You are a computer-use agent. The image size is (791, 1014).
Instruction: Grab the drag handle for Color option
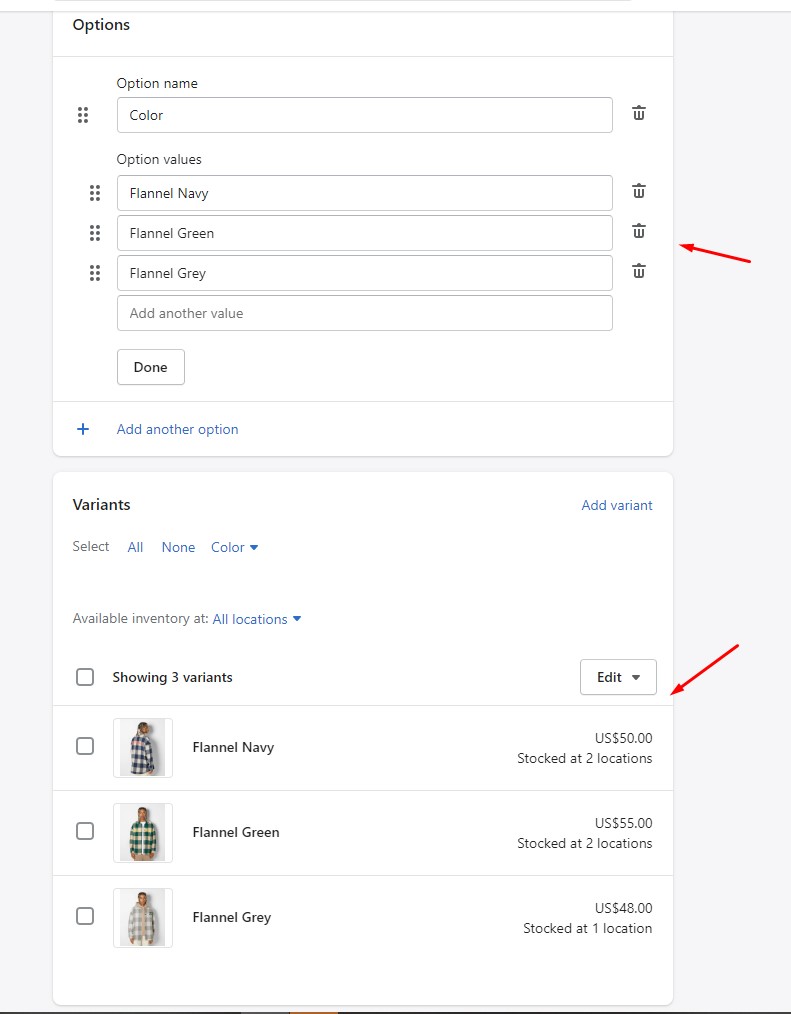point(83,115)
